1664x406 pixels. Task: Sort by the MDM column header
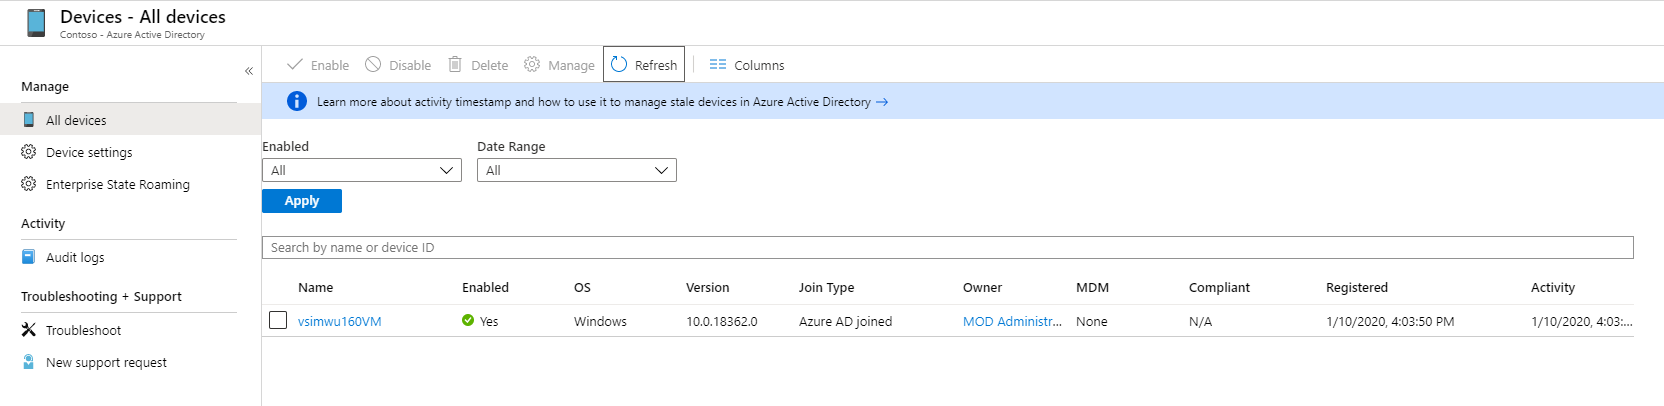click(1092, 287)
